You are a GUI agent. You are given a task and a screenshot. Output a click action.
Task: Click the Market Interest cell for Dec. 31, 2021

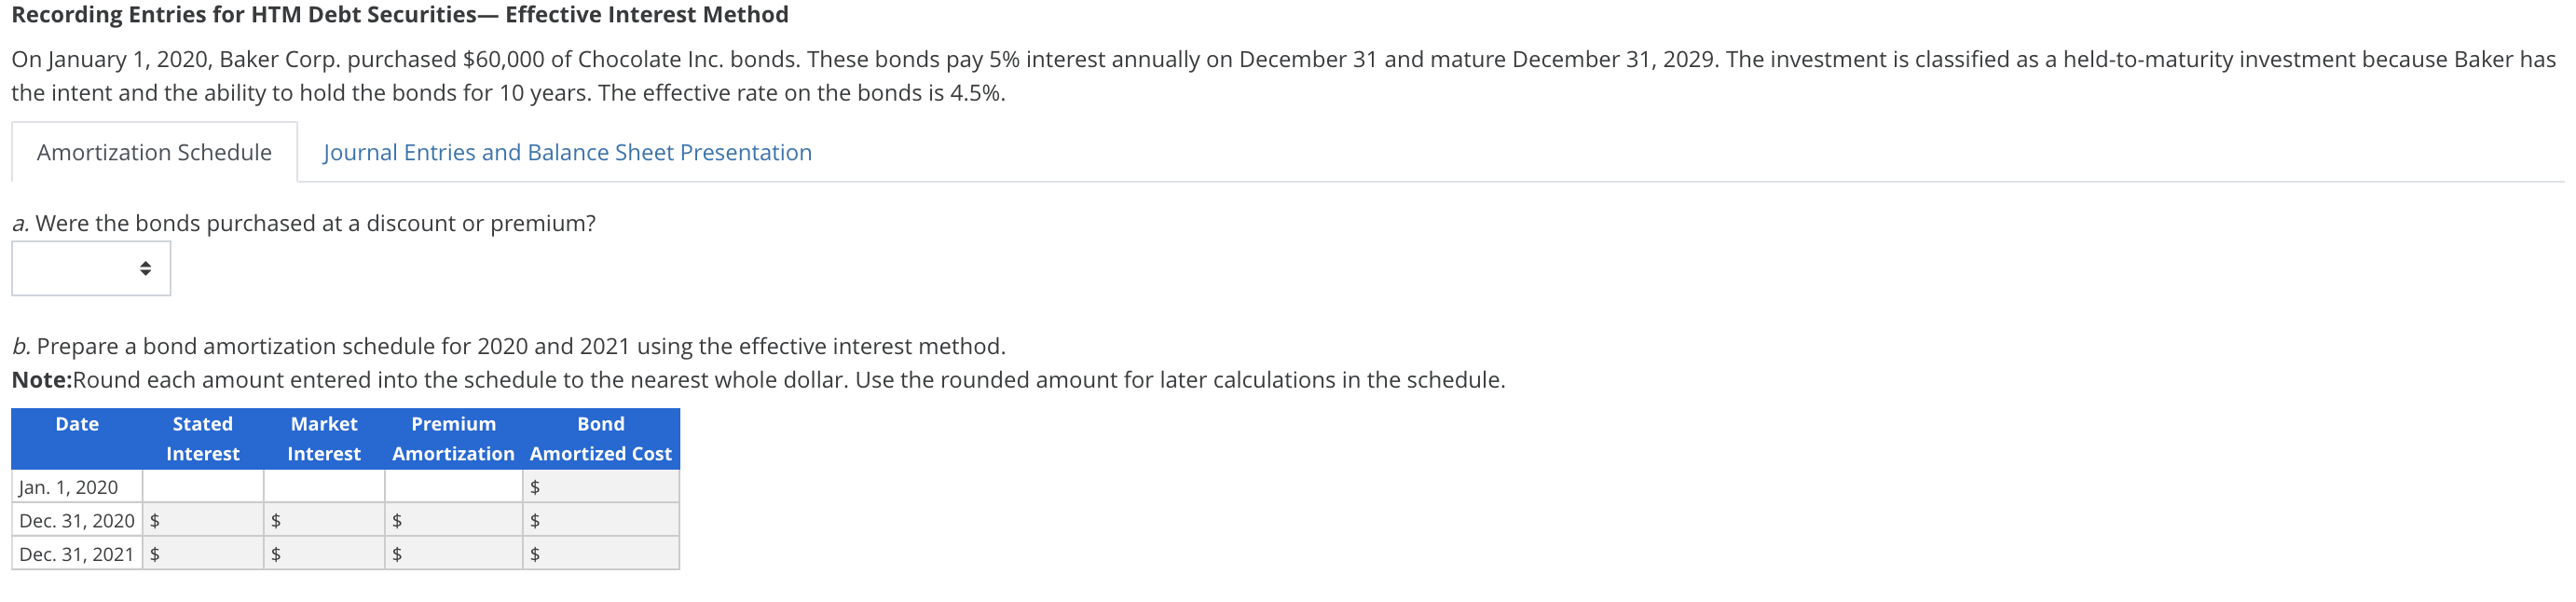click(324, 553)
